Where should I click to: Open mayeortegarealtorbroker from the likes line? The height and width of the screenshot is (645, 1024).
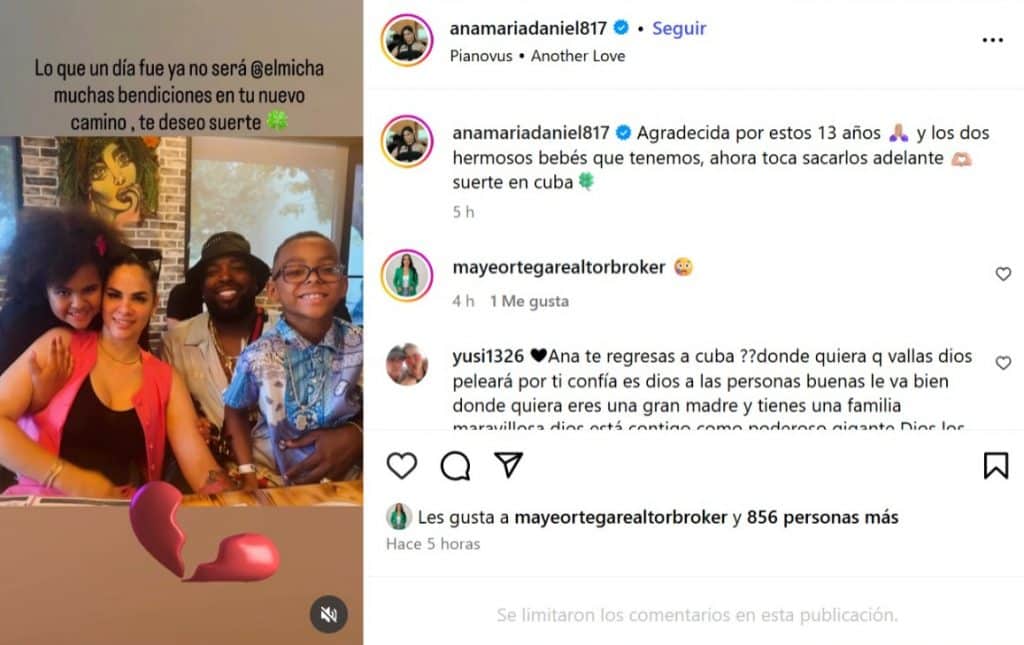[621, 518]
